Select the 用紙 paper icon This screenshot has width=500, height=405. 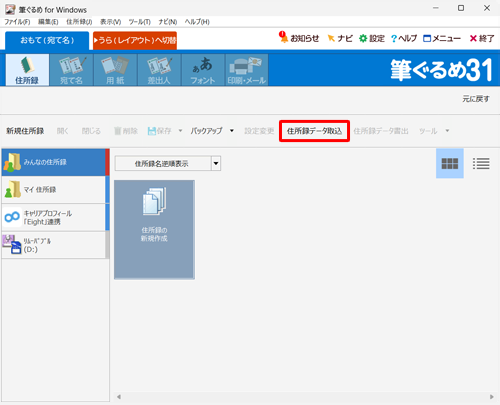click(115, 70)
